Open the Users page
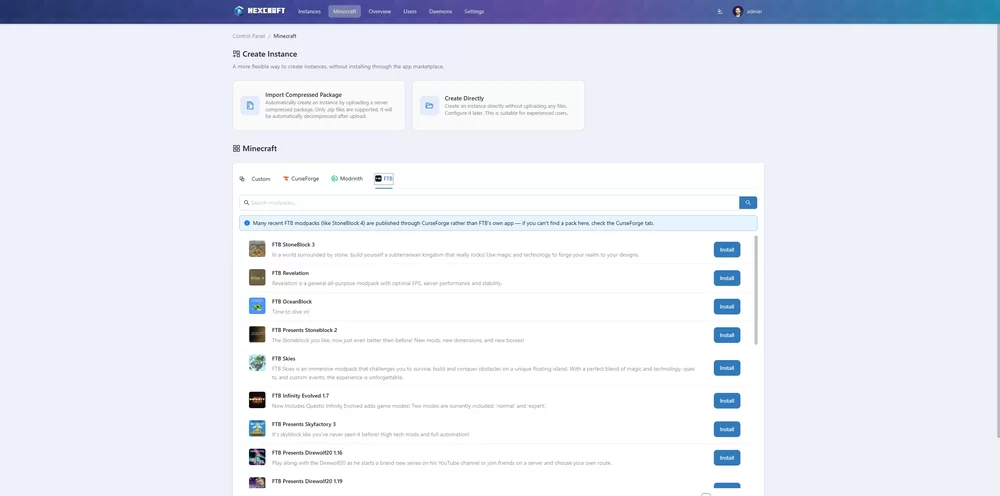Image resolution: width=1000 pixels, height=496 pixels. (410, 11)
